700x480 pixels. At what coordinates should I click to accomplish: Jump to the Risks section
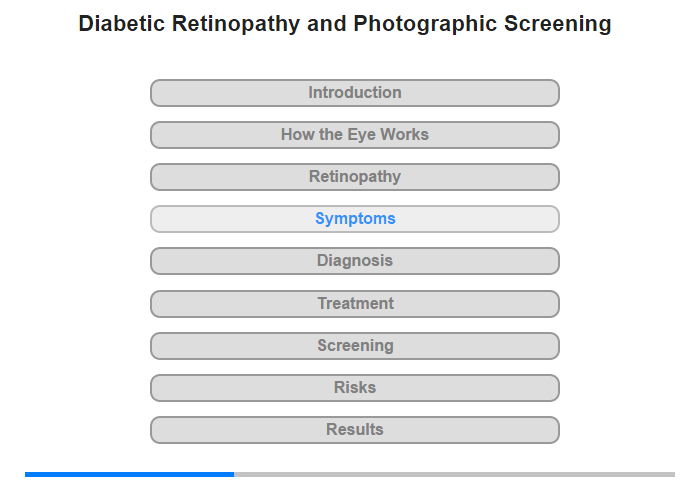click(x=355, y=388)
